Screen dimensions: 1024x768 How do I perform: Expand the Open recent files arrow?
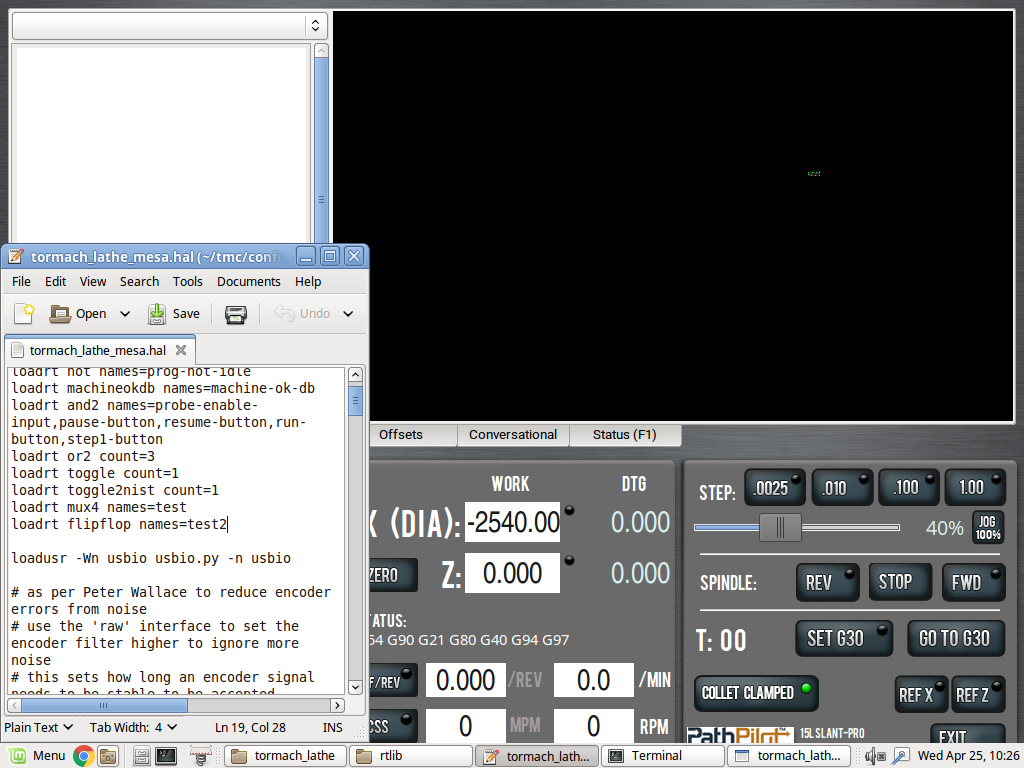[125, 314]
